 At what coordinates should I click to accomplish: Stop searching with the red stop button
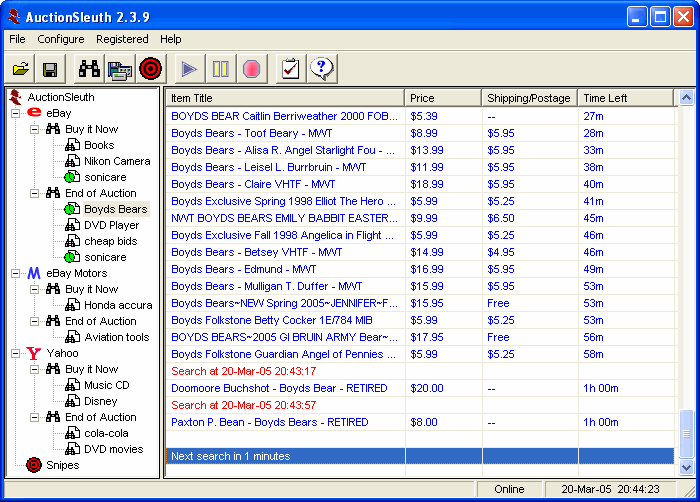coord(251,69)
